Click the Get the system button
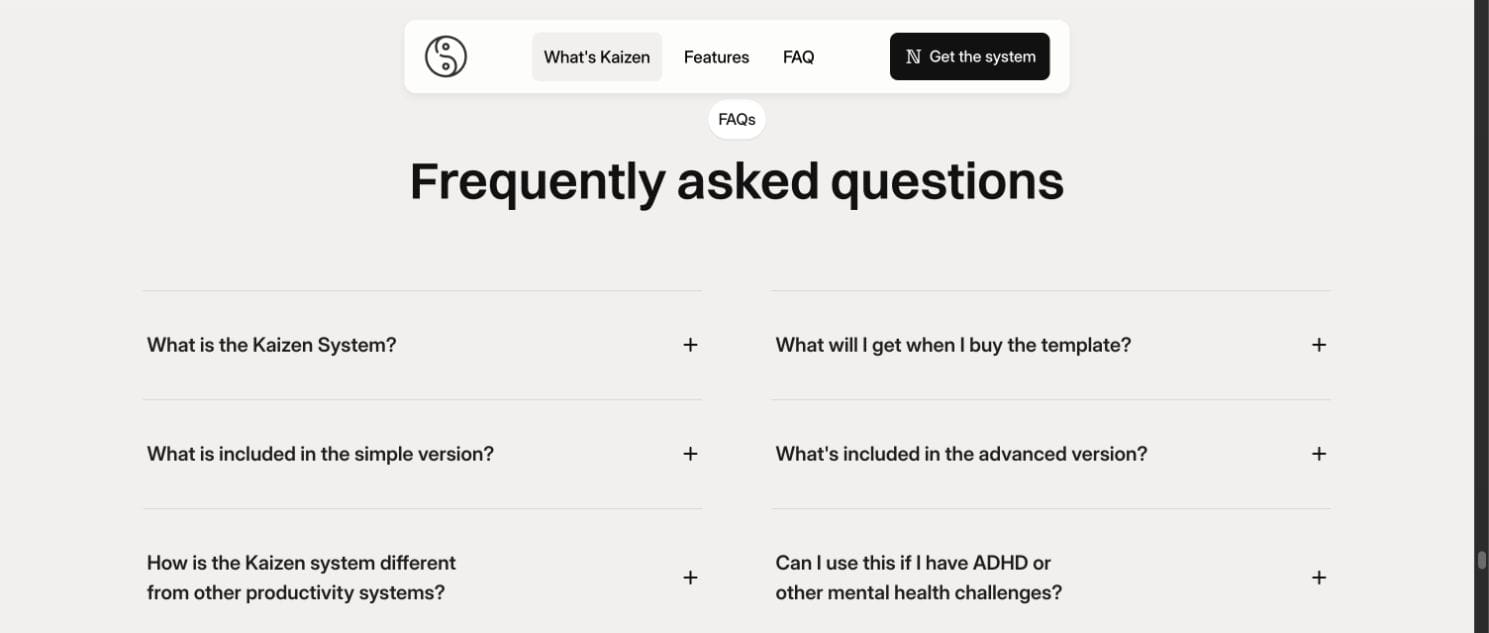This screenshot has height=633, width=1489. coord(970,57)
